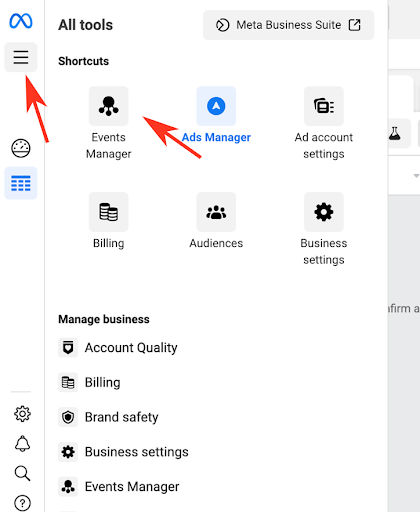Click the external-link icon on Meta Business Suite

pyautogui.click(x=354, y=25)
